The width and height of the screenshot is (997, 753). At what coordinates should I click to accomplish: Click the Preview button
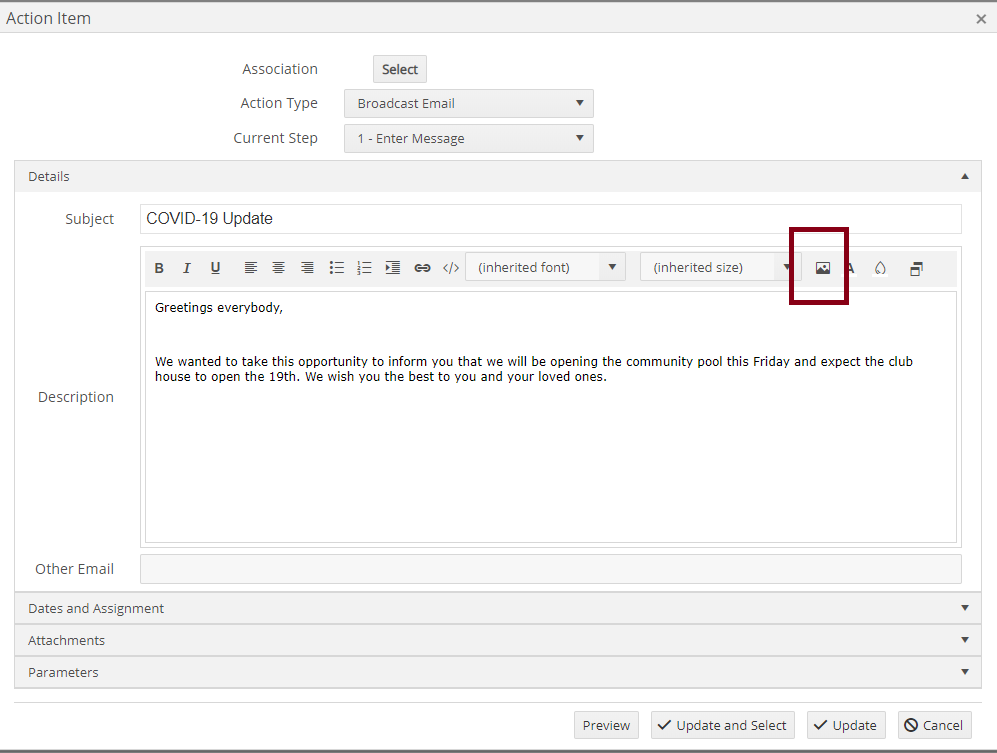click(606, 725)
